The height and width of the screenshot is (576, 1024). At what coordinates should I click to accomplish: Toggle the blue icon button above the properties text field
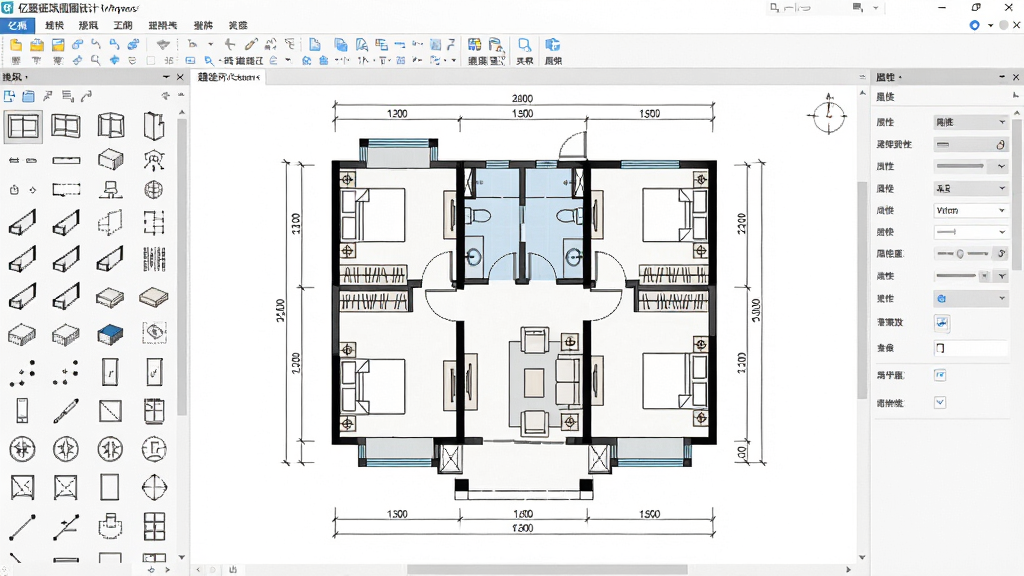point(941,323)
